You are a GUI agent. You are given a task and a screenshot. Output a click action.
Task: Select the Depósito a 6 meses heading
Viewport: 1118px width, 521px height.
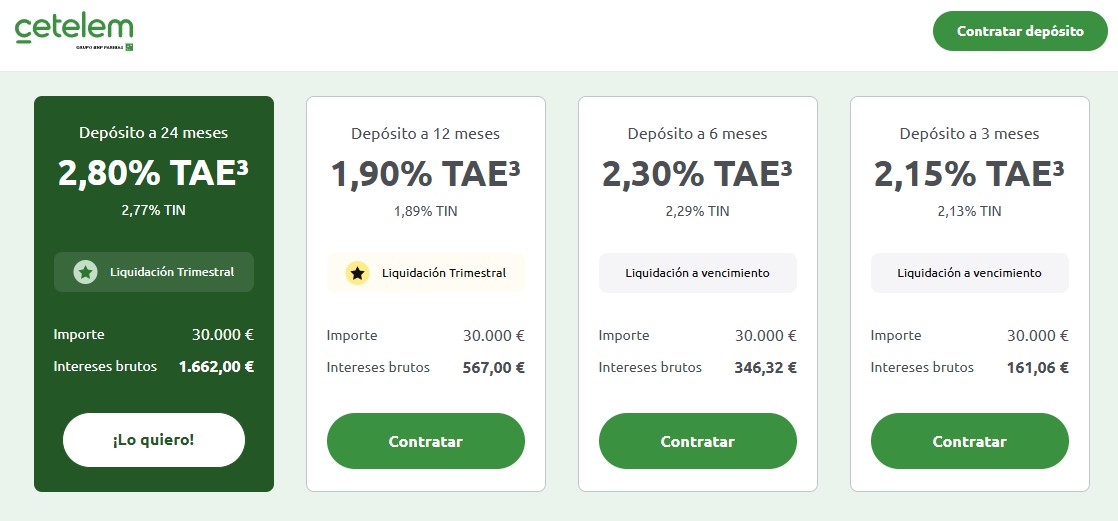697,133
